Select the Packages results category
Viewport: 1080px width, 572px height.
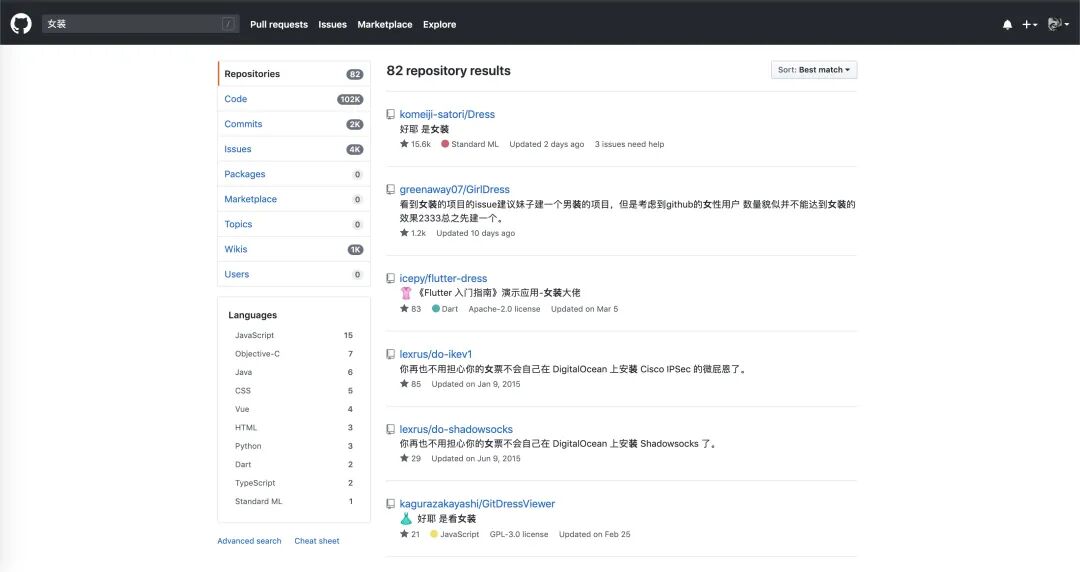point(294,174)
